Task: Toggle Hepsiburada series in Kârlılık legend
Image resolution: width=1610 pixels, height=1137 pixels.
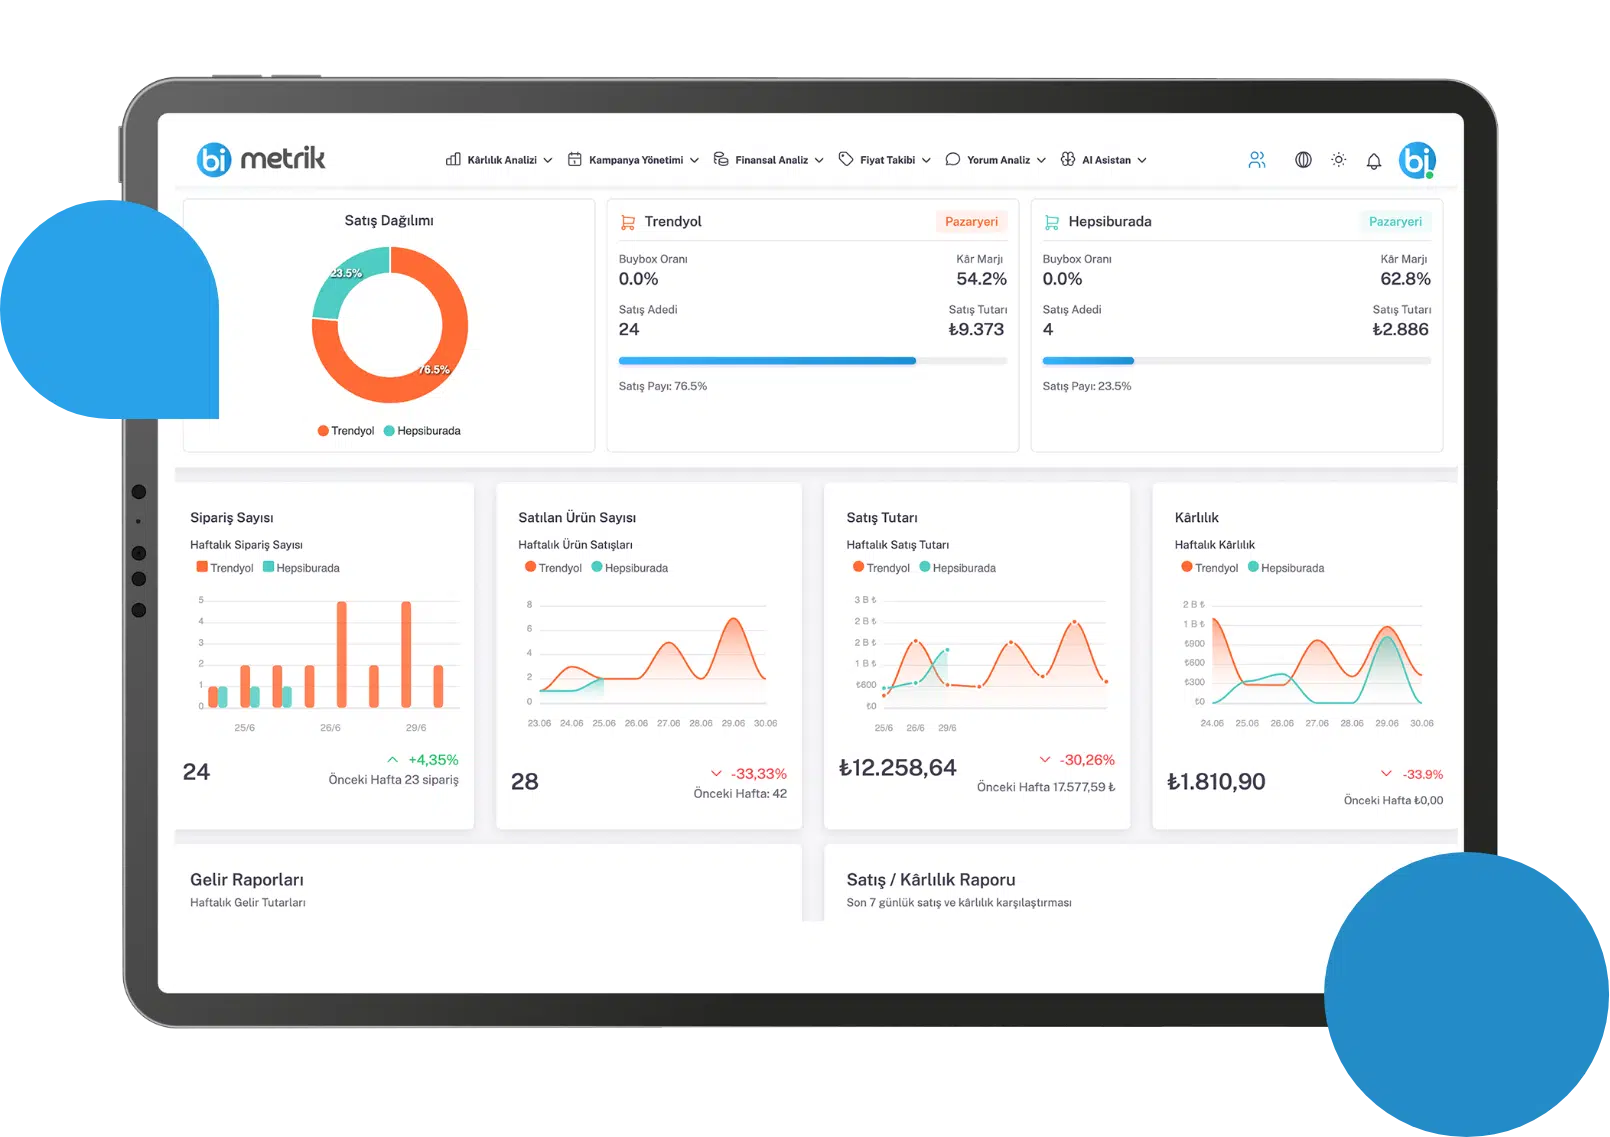Action: (1285, 568)
